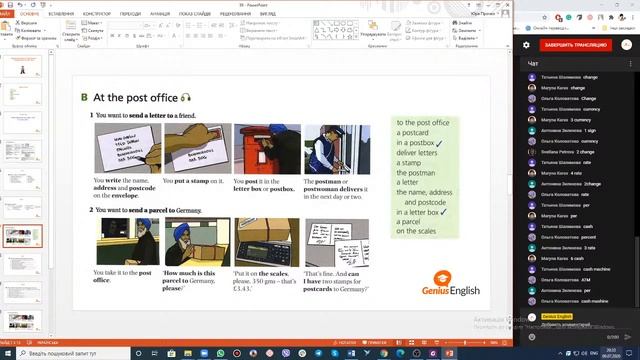Open the Виділити select dropdown
Screen dimensions: 640x360
pos(465,38)
